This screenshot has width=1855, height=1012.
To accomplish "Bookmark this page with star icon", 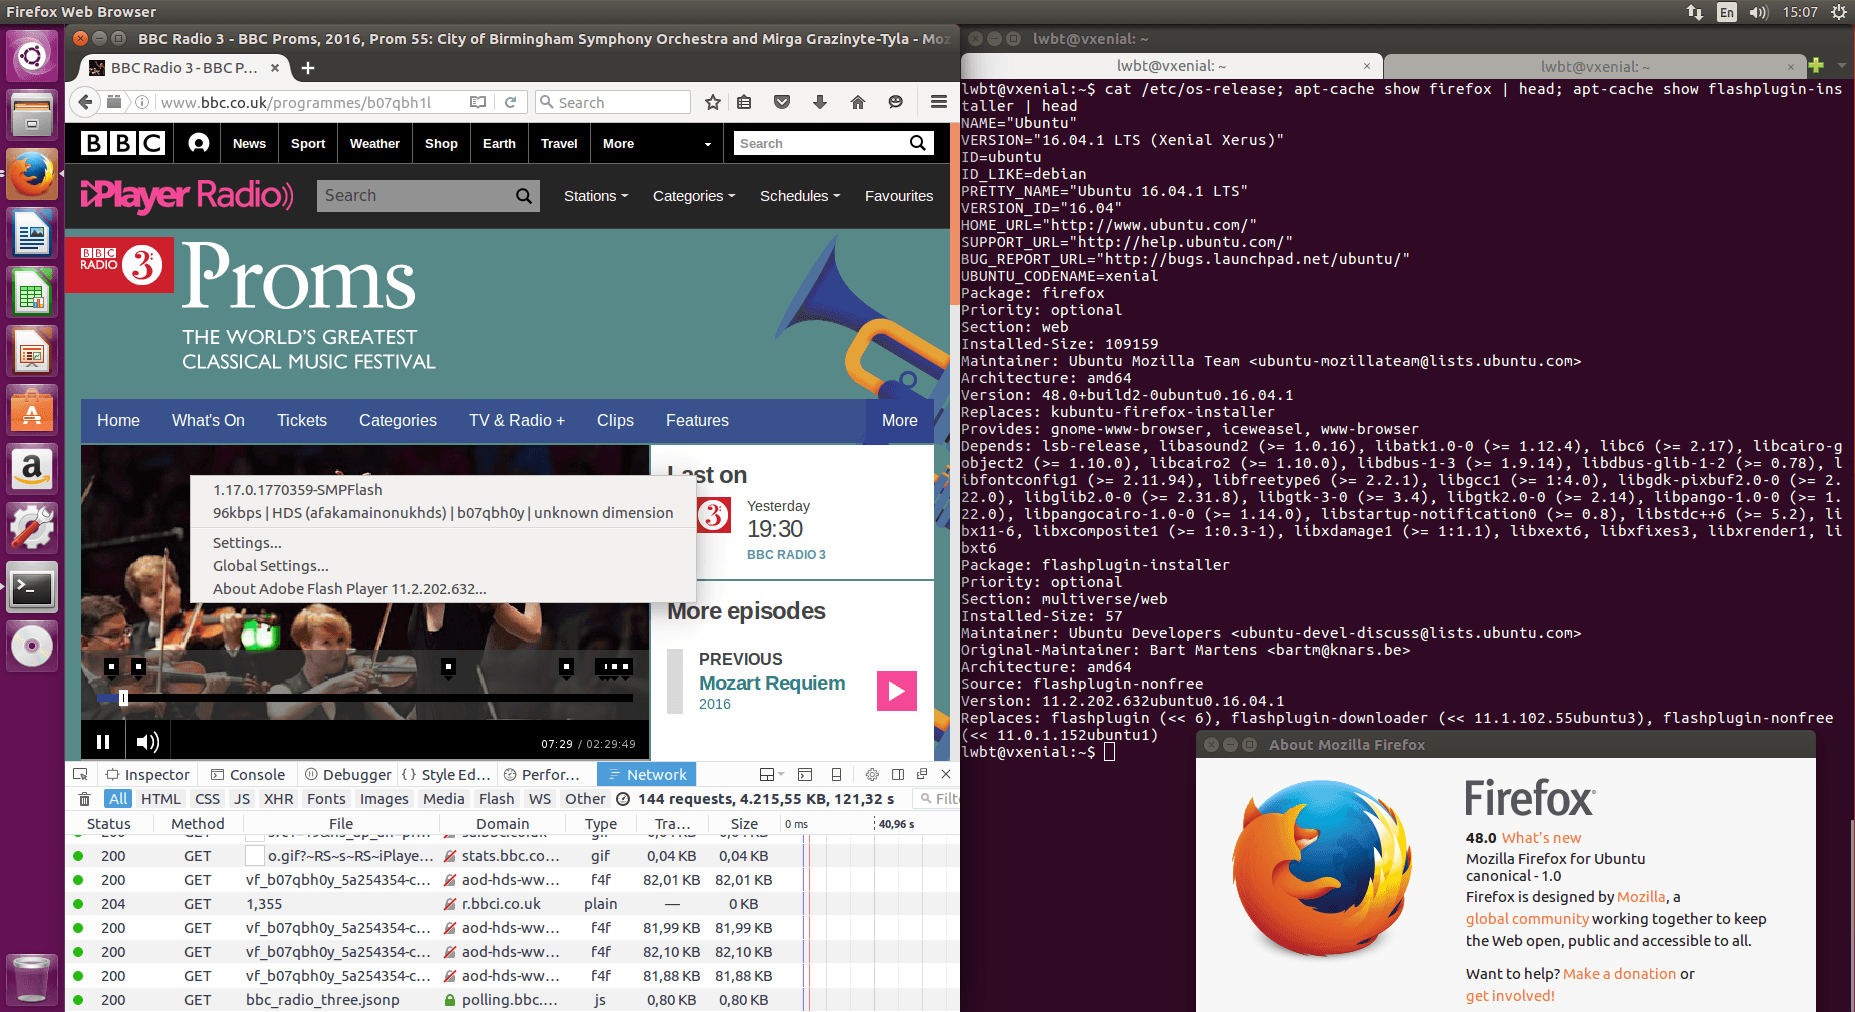I will [713, 102].
